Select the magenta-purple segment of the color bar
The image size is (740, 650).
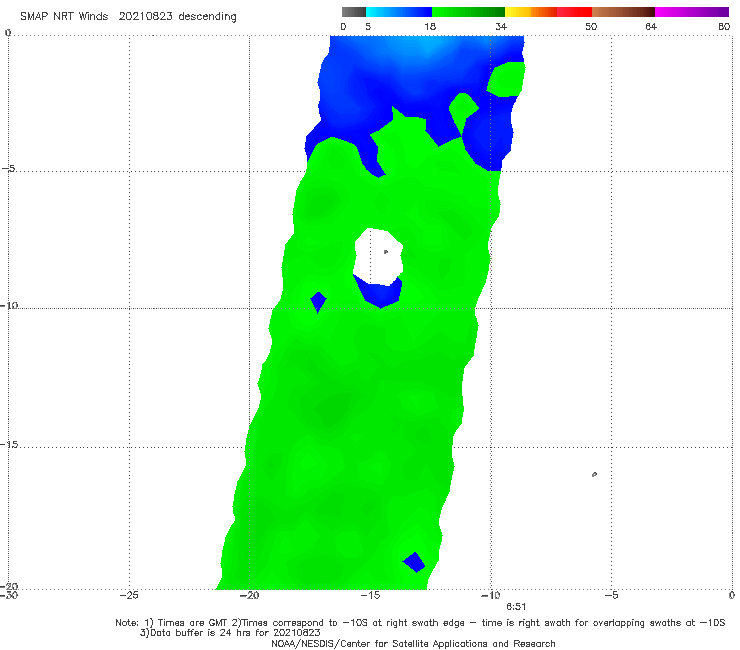[692, 12]
